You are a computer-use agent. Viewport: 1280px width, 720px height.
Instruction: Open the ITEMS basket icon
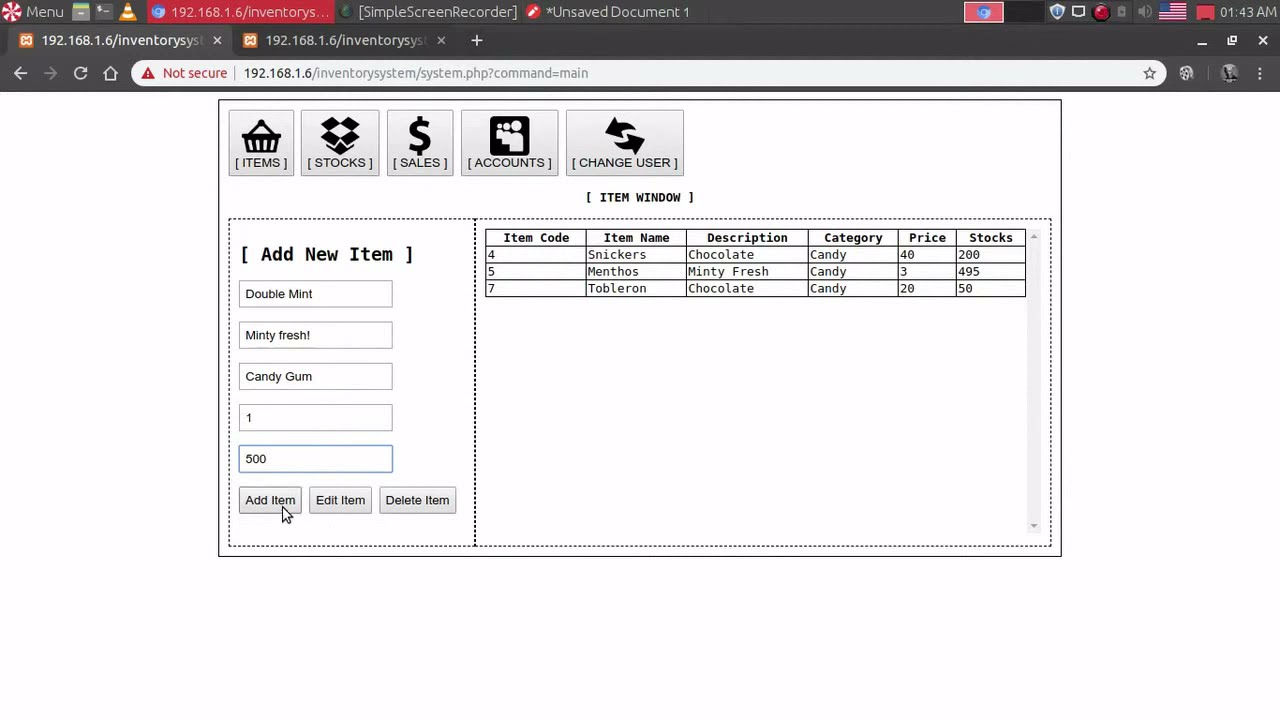click(x=261, y=143)
